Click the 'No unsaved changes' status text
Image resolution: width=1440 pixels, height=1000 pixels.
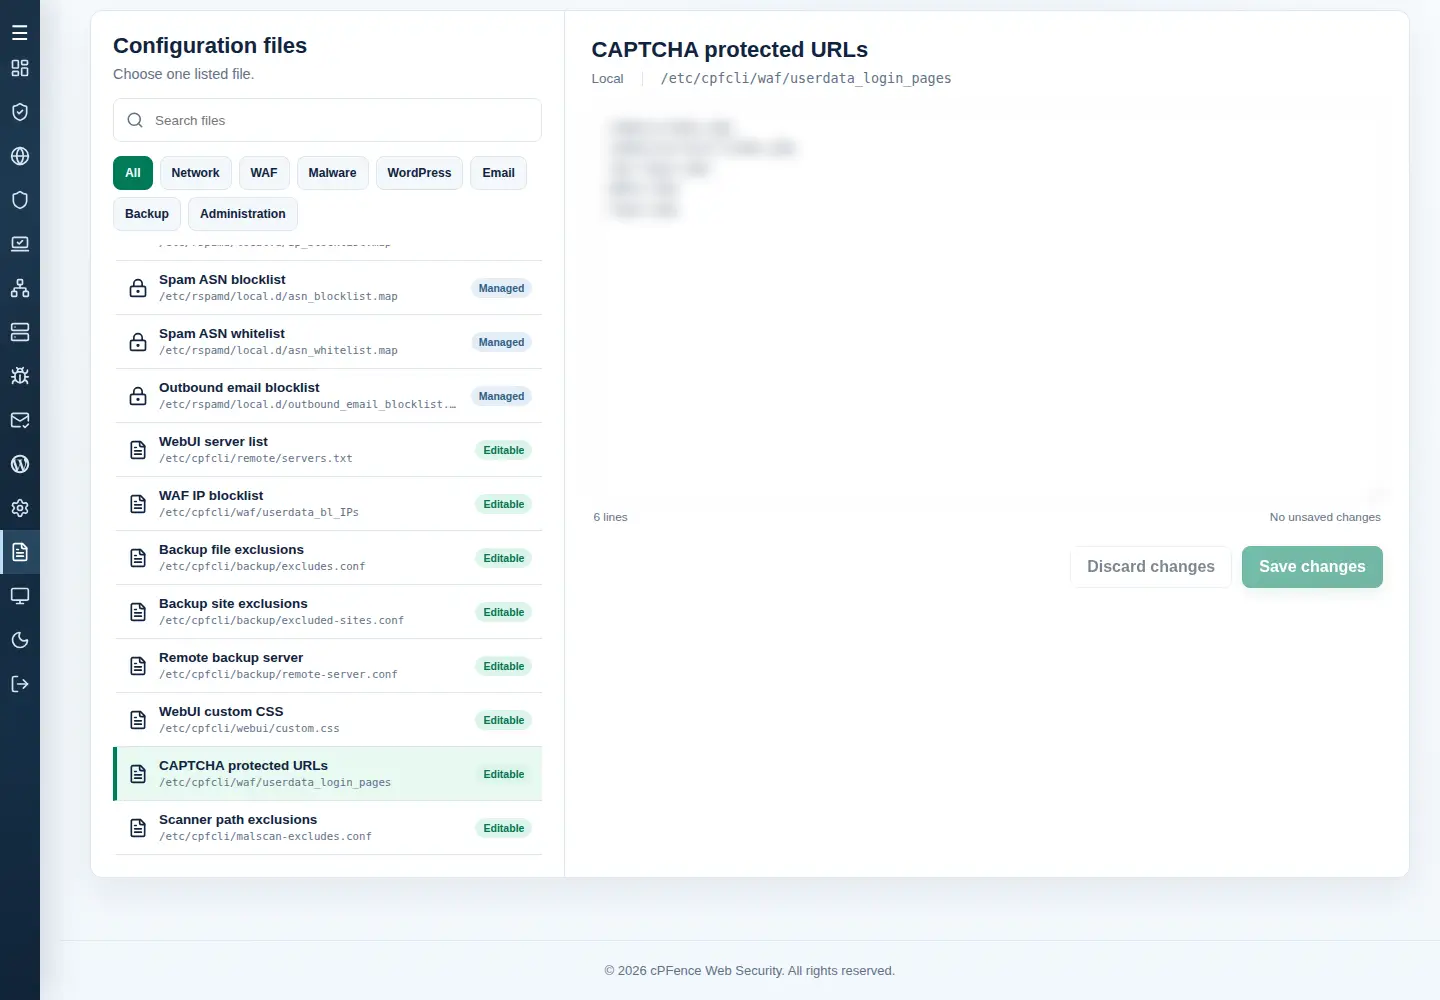[x=1325, y=517]
